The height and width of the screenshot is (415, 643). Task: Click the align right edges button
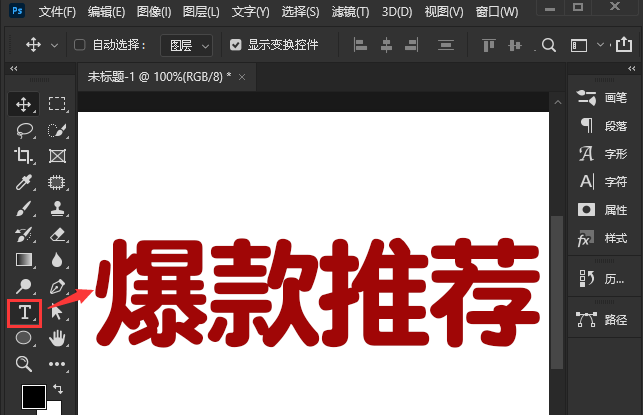coord(411,45)
